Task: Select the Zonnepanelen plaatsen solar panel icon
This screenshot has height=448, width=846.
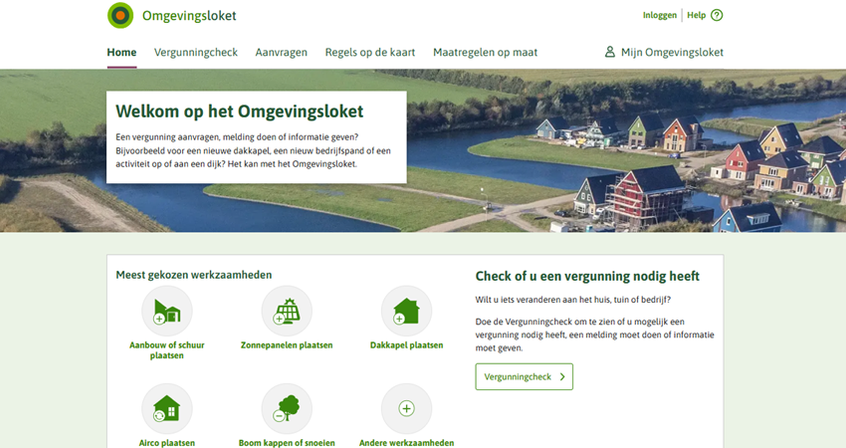Action: [x=287, y=311]
